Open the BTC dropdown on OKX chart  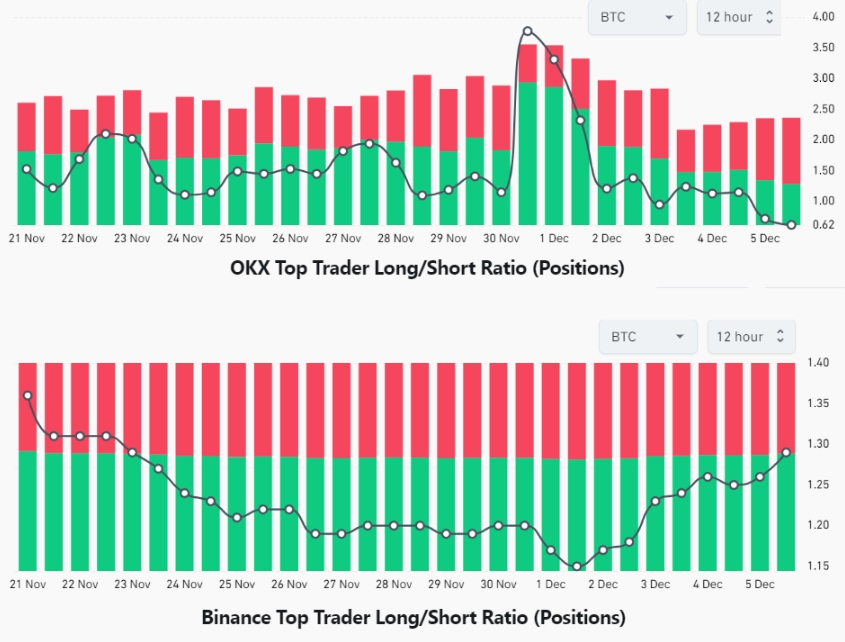[x=637, y=17]
